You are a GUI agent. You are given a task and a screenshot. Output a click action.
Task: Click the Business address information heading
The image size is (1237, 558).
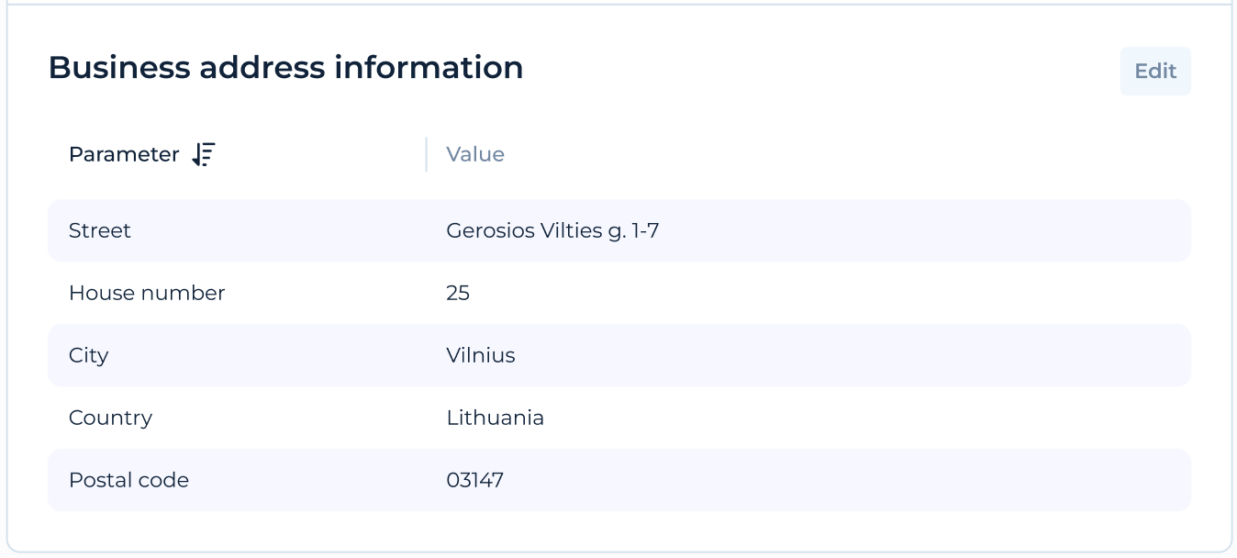point(285,68)
